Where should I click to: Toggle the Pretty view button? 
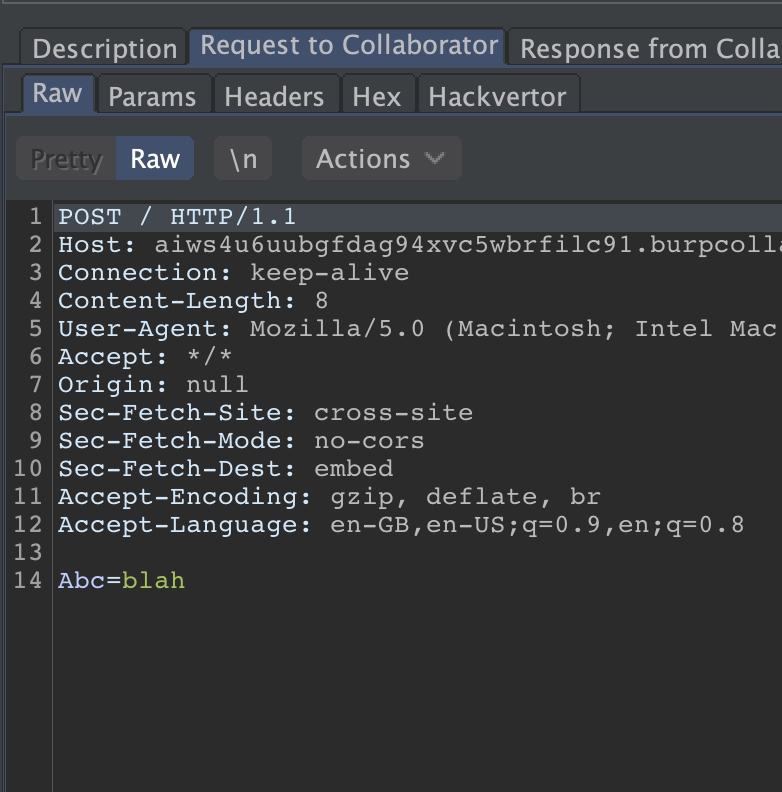click(67, 159)
